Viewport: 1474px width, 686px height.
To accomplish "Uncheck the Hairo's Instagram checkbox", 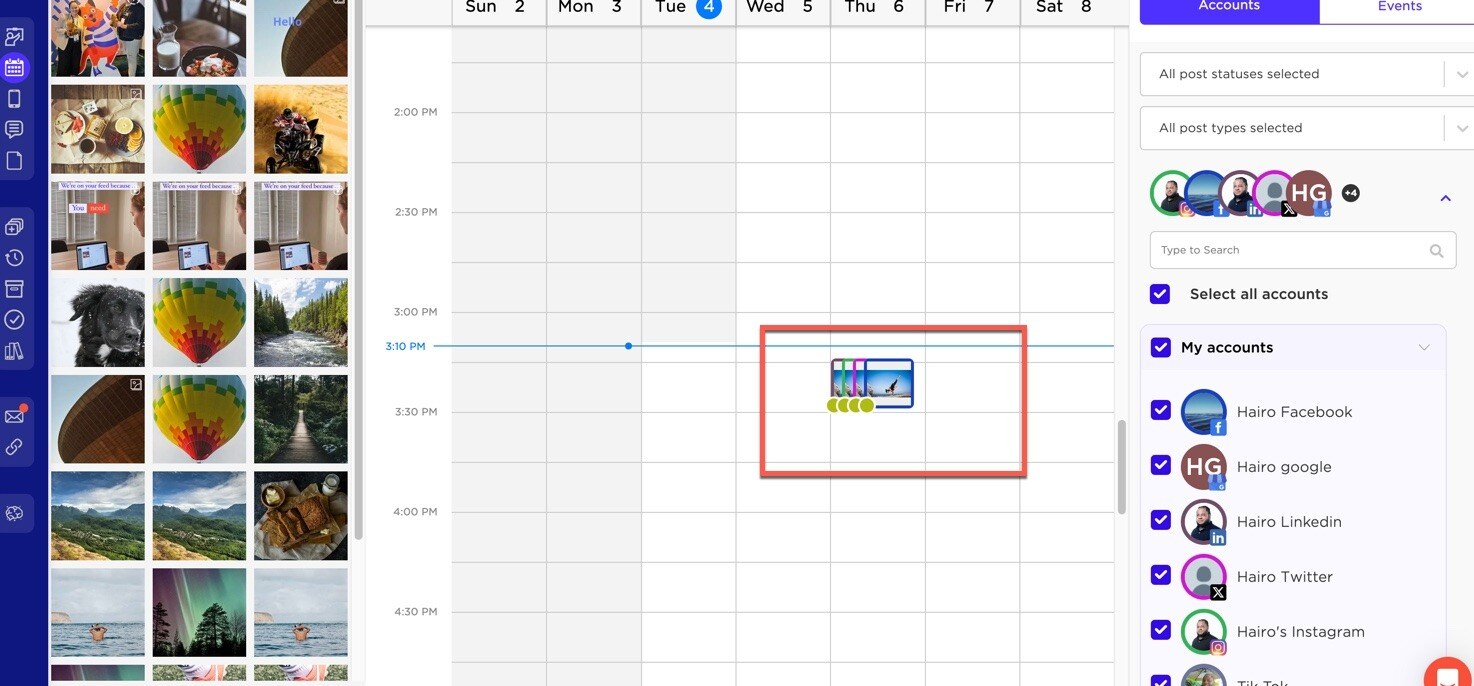I will pos(1160,630).
